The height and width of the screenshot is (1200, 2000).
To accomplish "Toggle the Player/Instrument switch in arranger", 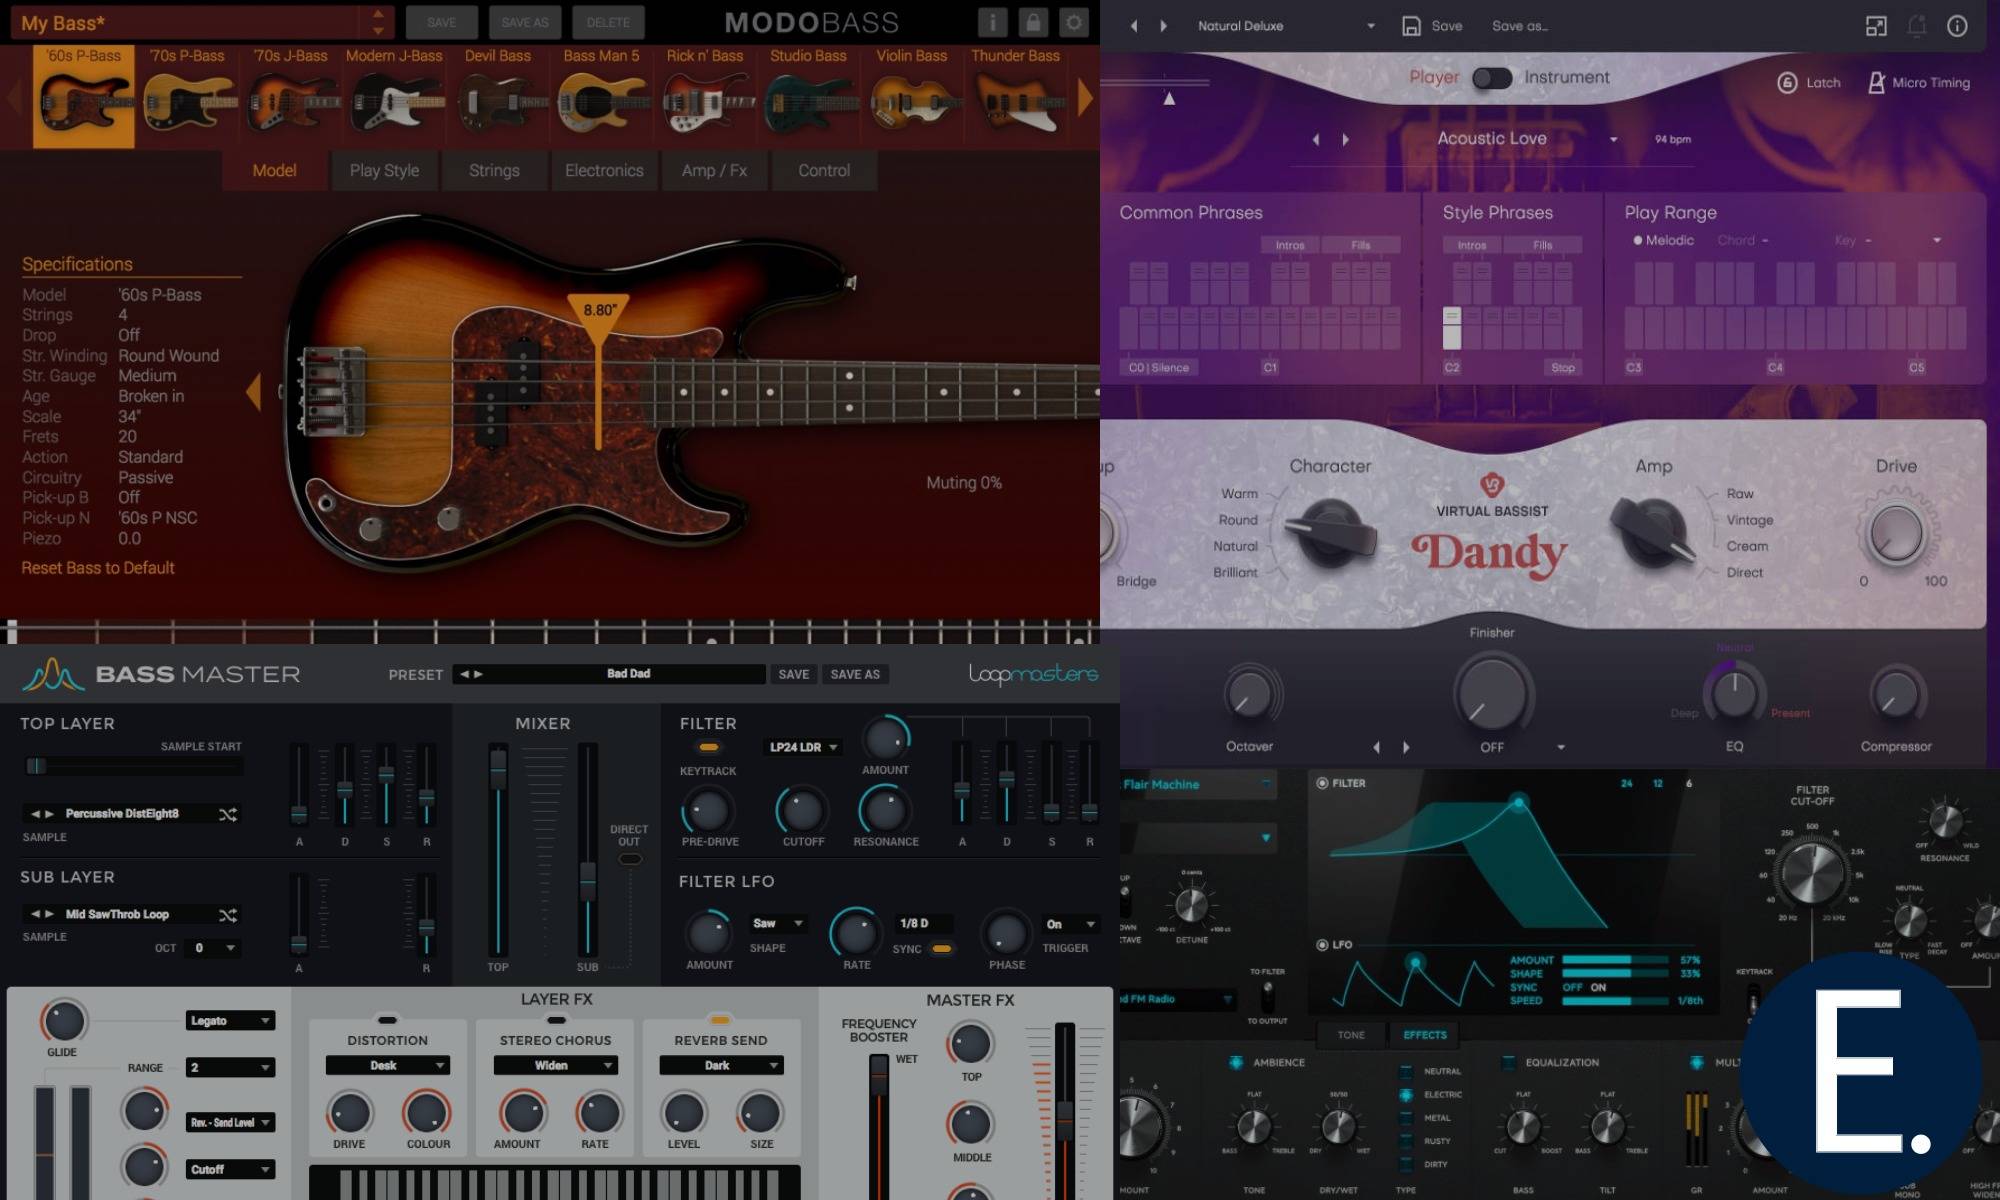I will click(x=1489, y=77).
